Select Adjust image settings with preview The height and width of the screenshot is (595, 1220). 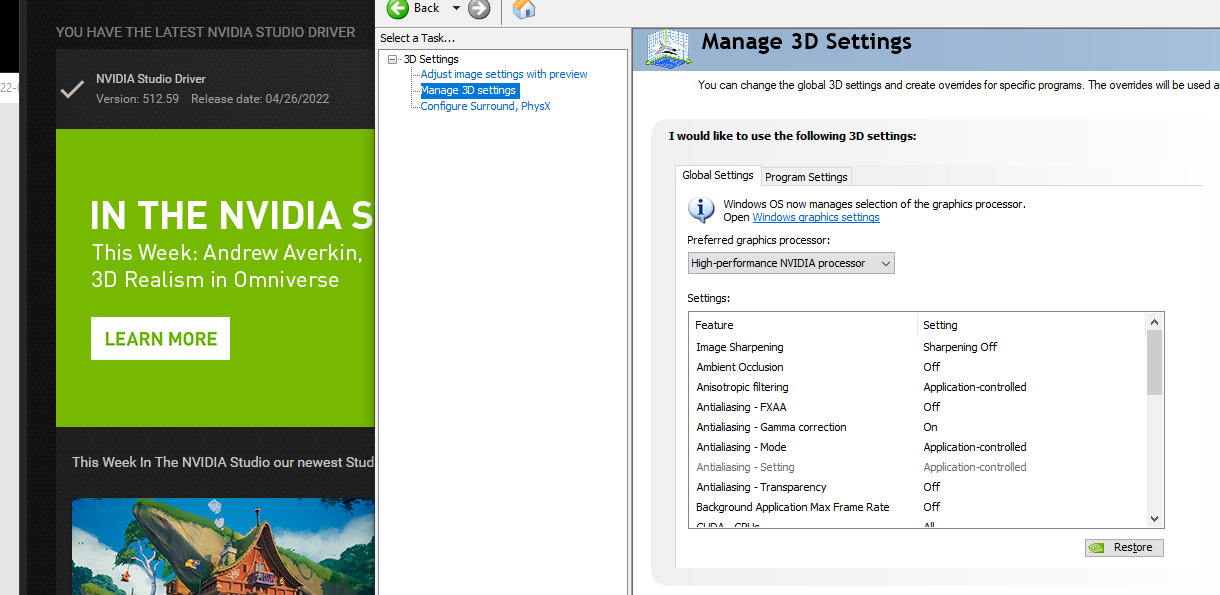click(x=504, y=74)
